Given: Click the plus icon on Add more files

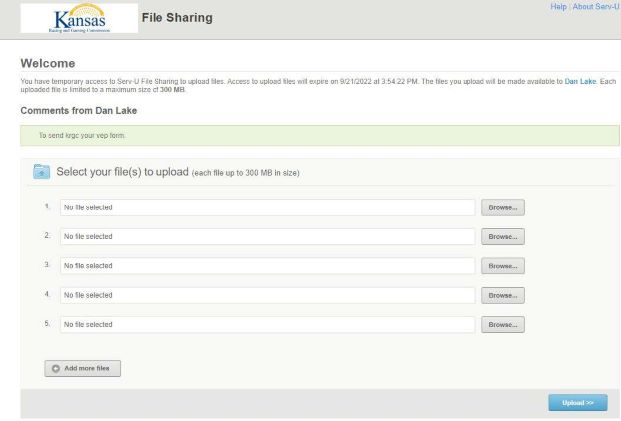Looking at the screenshot, I should (x=56, y=369).
